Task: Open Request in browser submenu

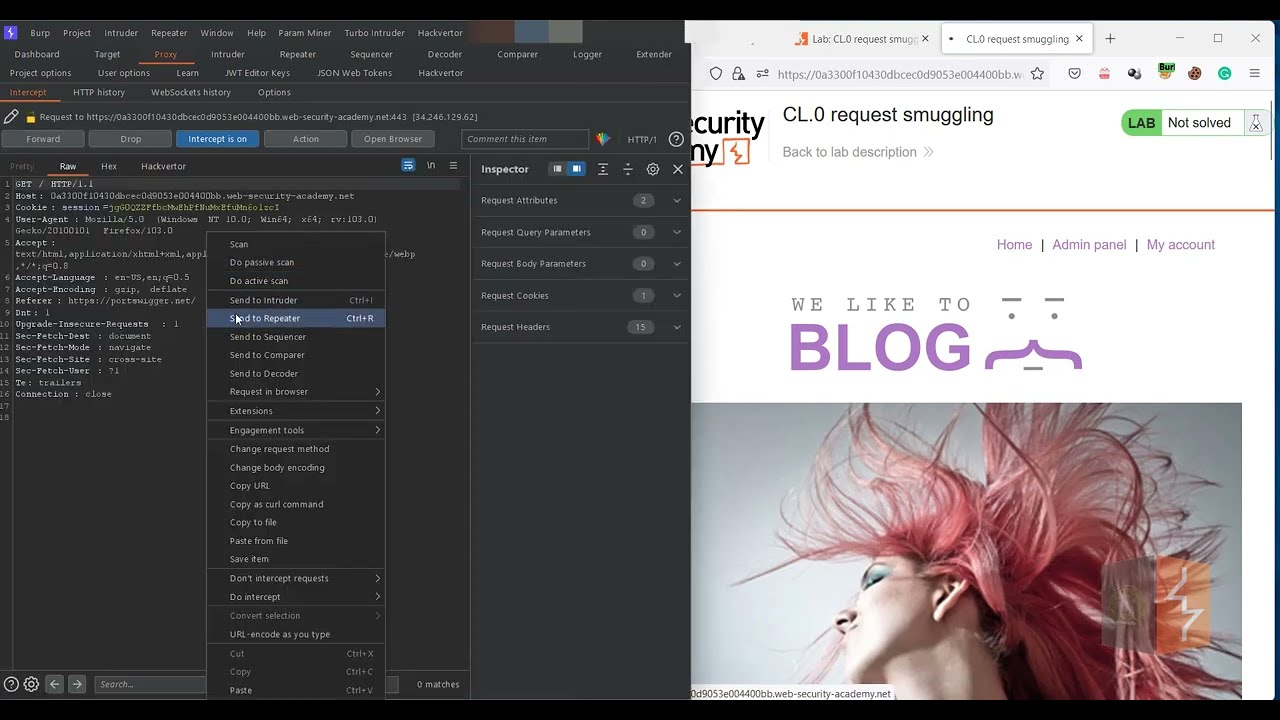Action: coord(296,392)
